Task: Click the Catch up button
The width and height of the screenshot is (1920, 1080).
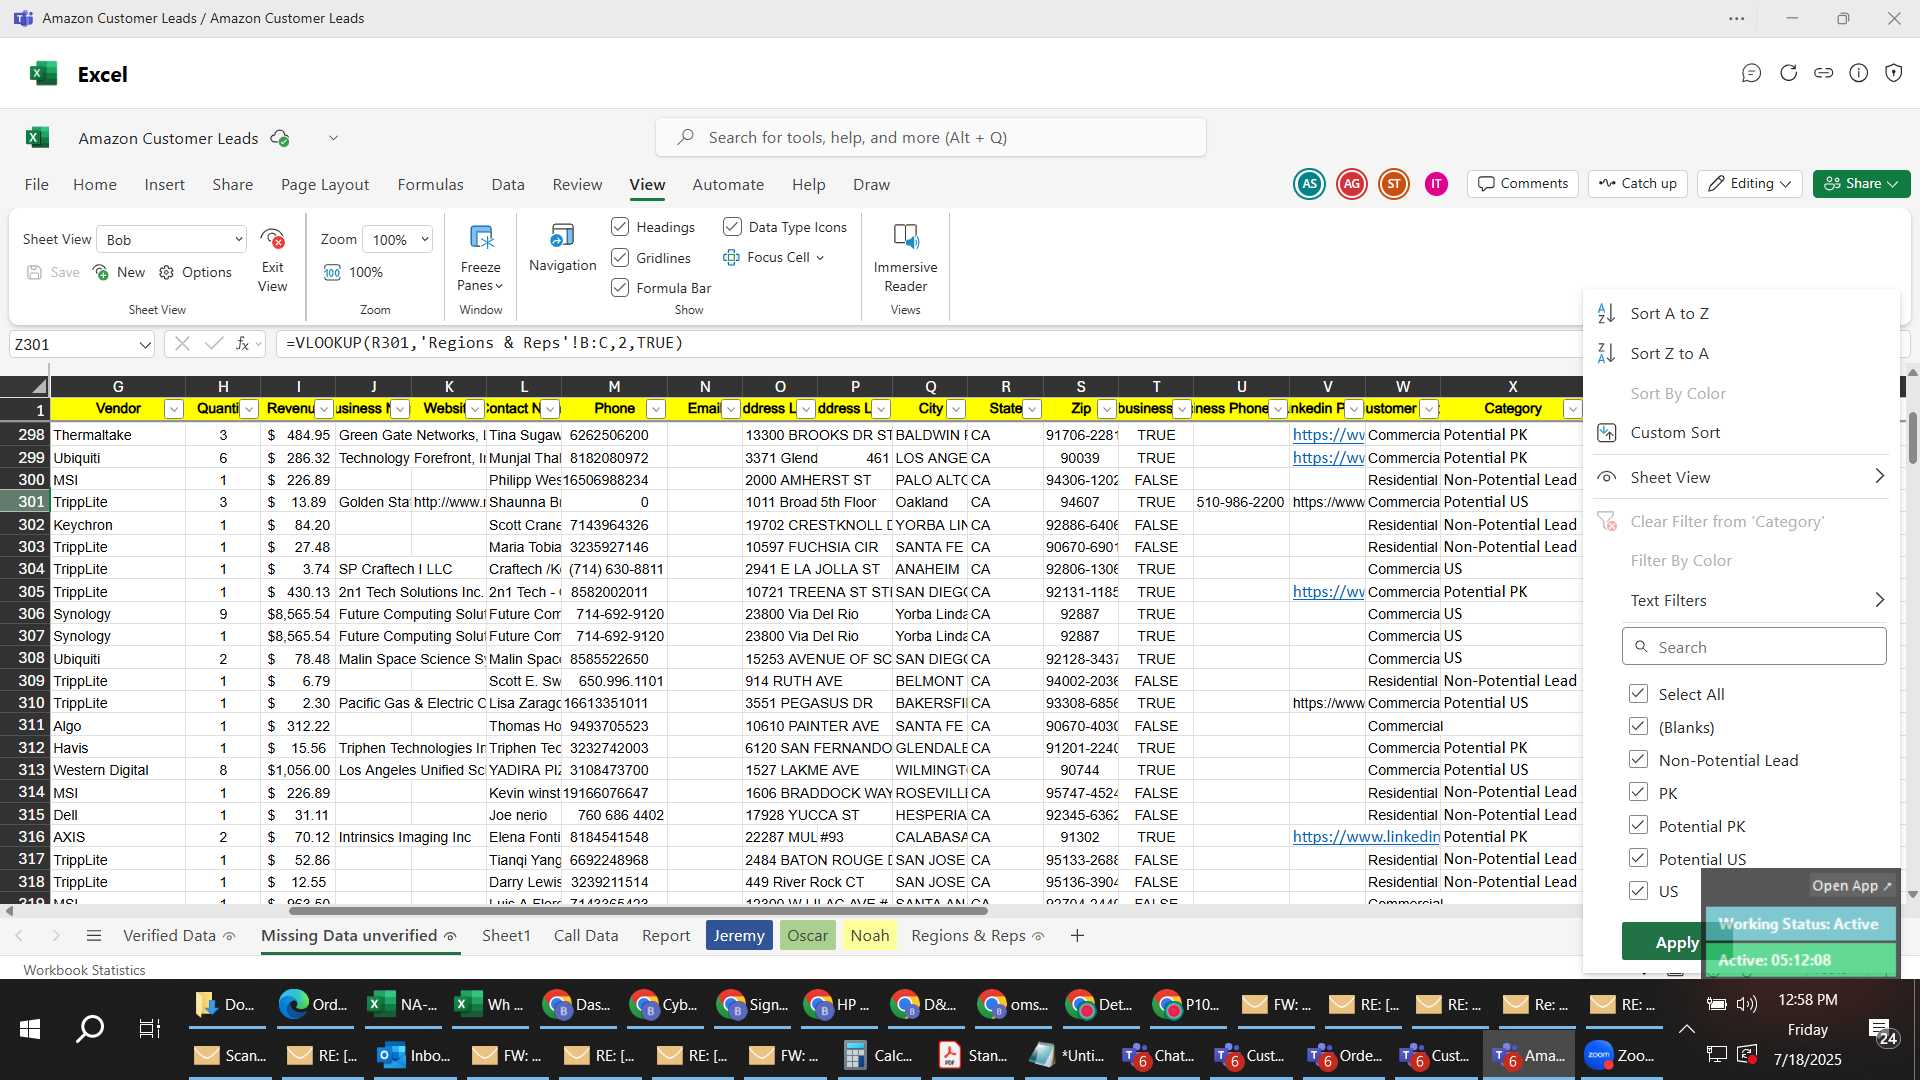Action: (1637, 183)
